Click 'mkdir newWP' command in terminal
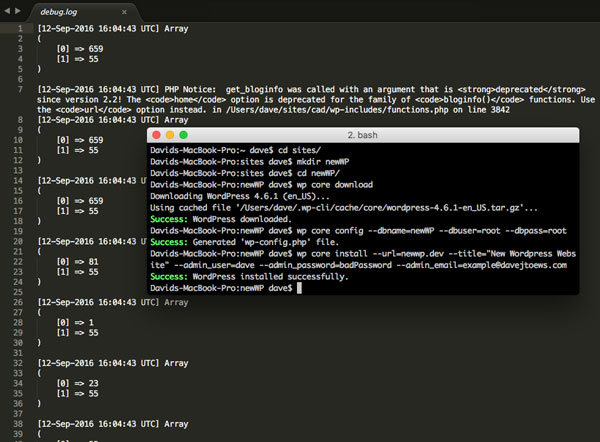Viewport: 600px width, 442px height. [x=323, y=162]
